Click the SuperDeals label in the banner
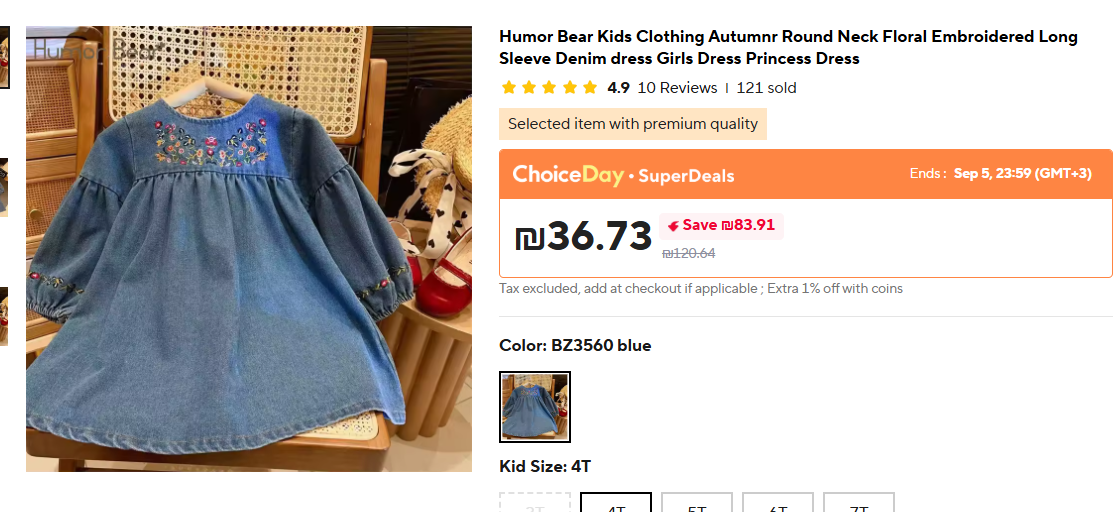The width and height of the screenshot is (1120, 512). pos(686,176)
